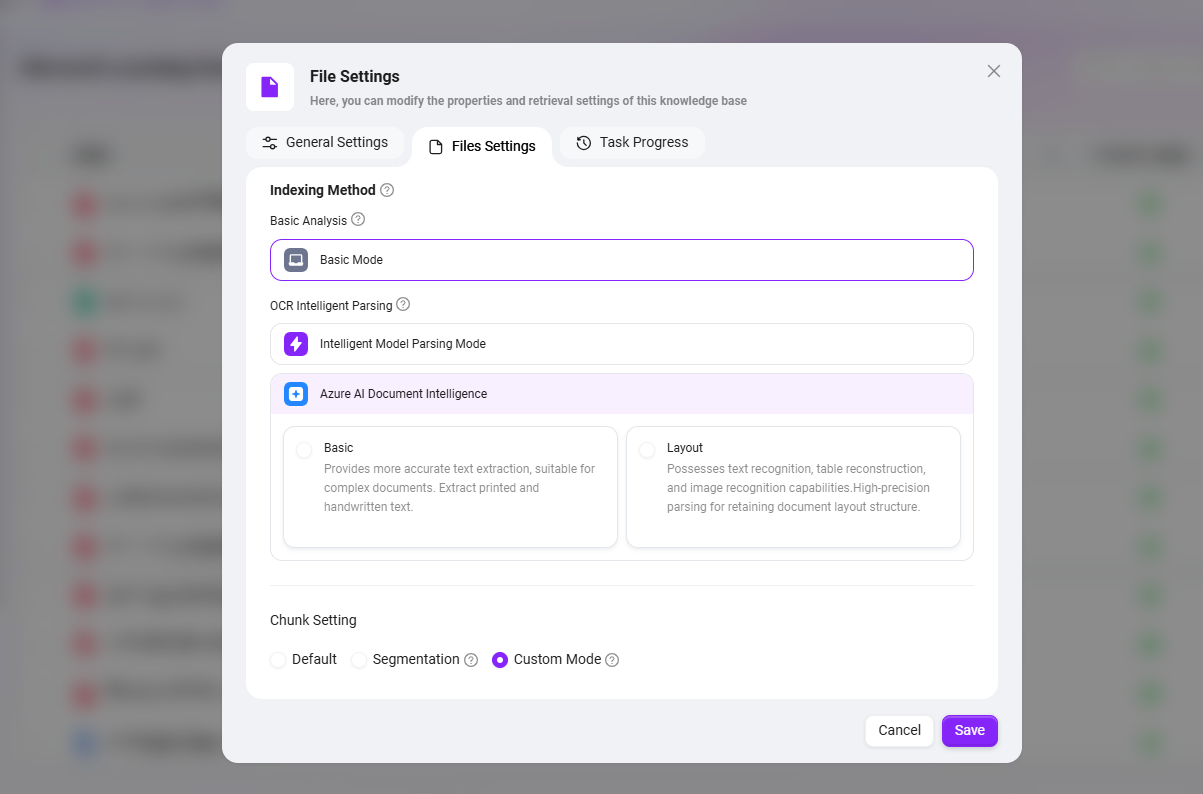Click help icon next to Indexing Method
The image size is (1203, 794).
pos(387,190)
